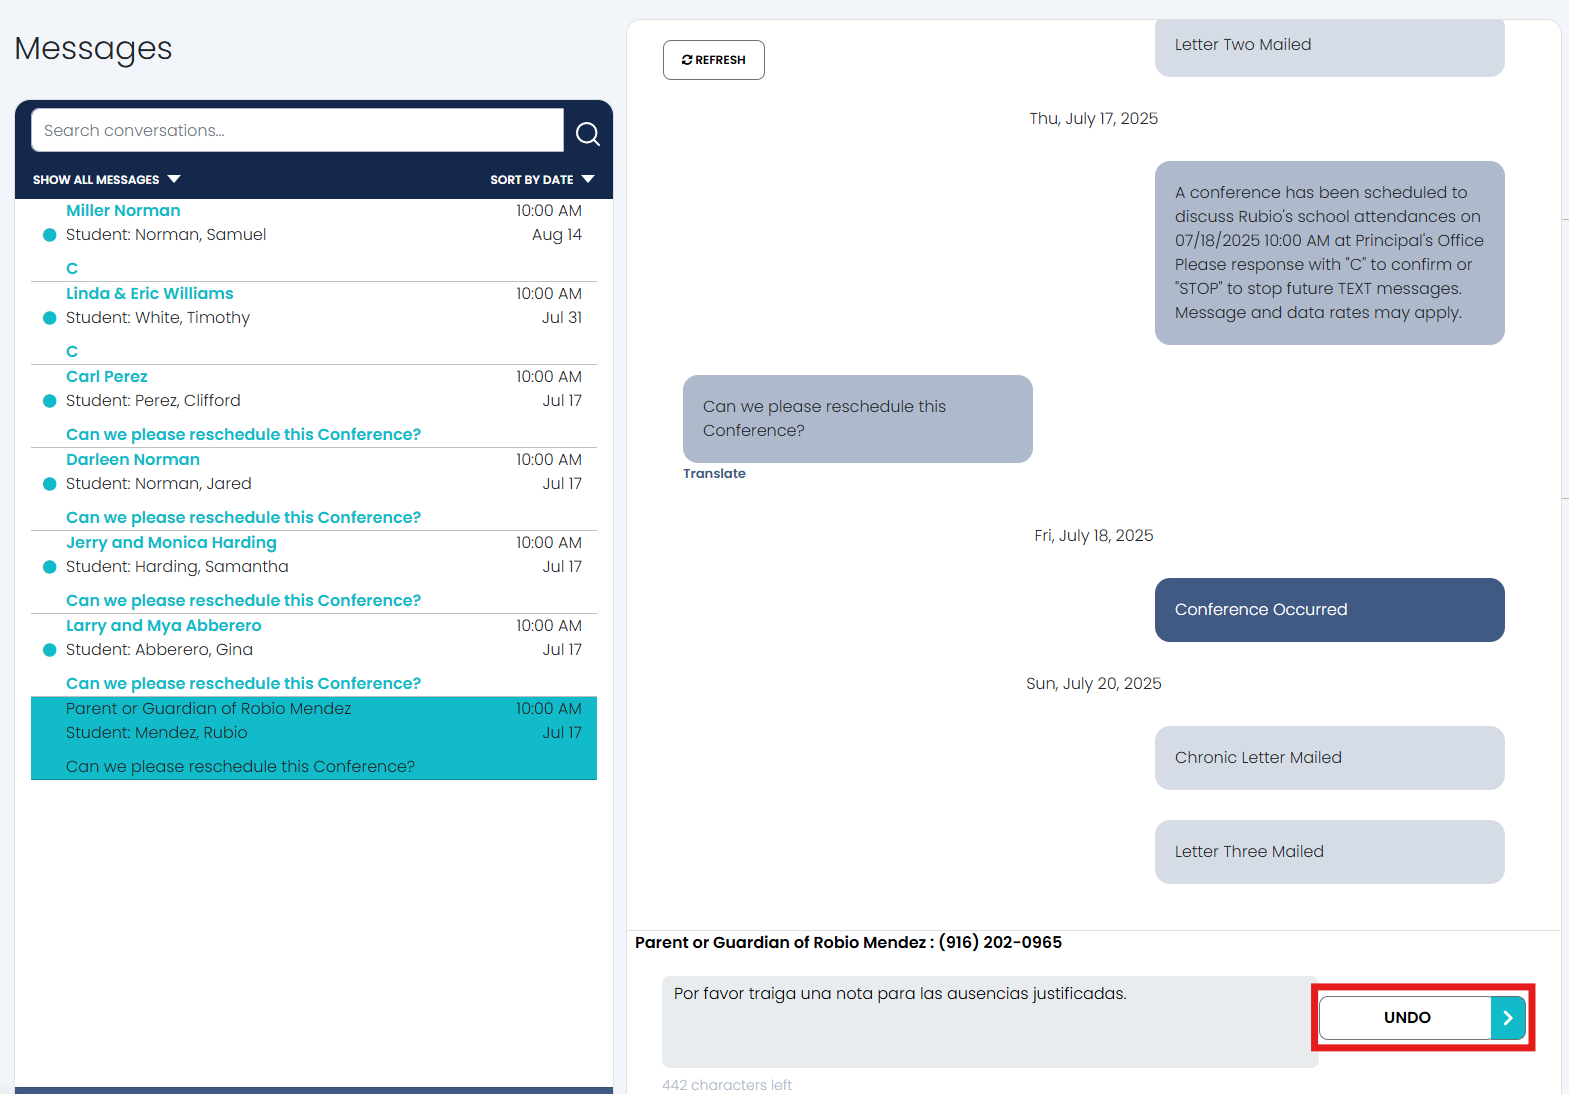Image resolution: width=1569 pixels, height=1094 pixels.
Task: Select the Robio Mendez conversation row
Action: pos(313,738)
